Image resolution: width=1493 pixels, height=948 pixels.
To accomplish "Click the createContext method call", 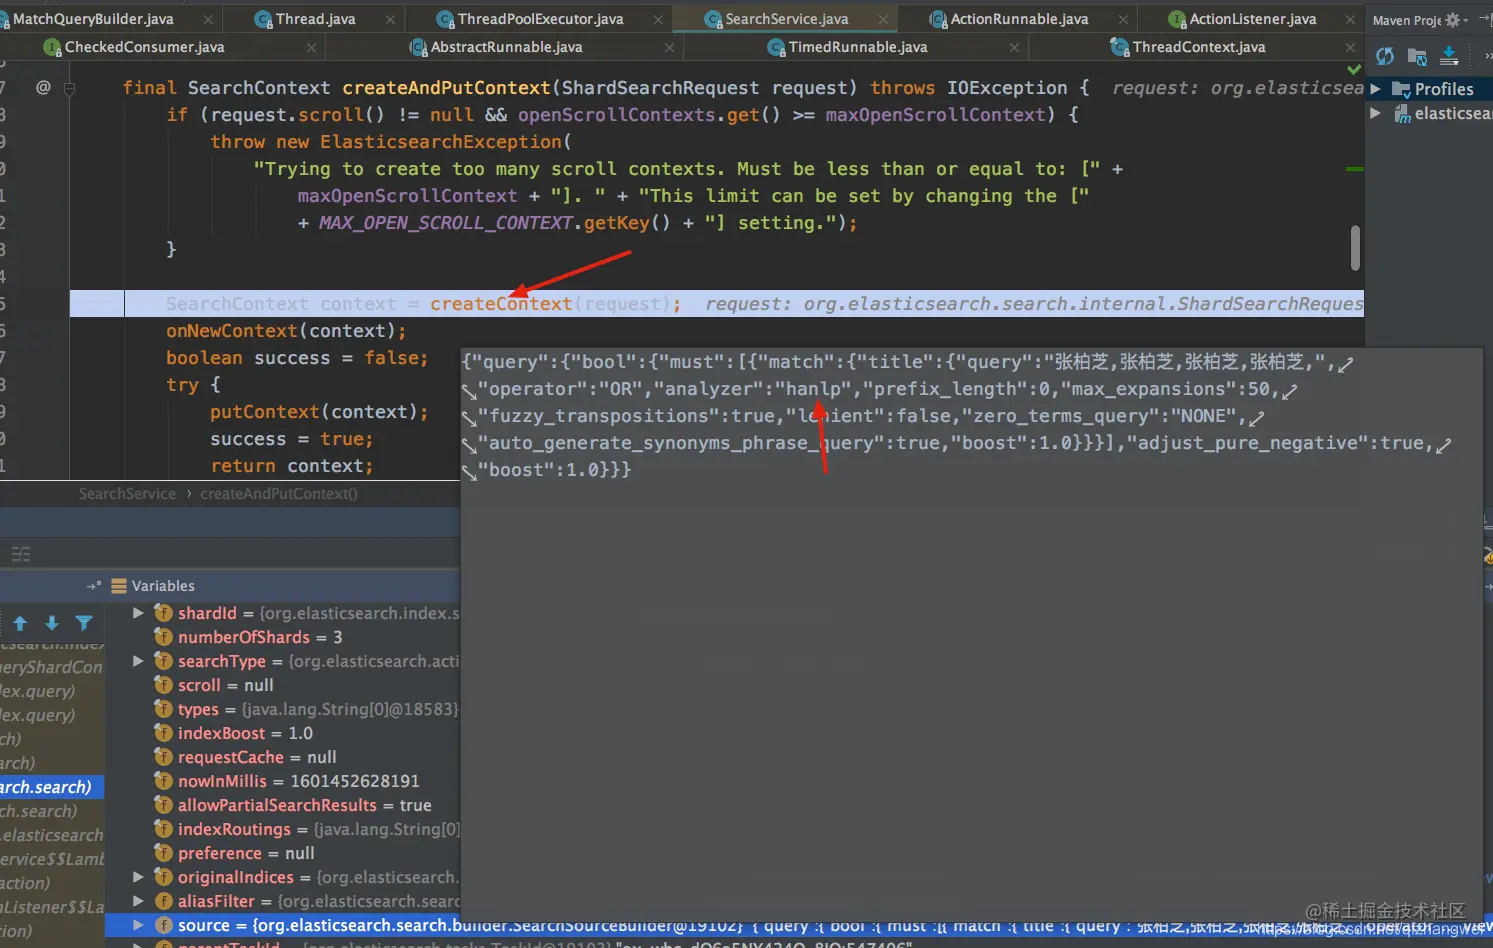I will click(x=501, y=304).
